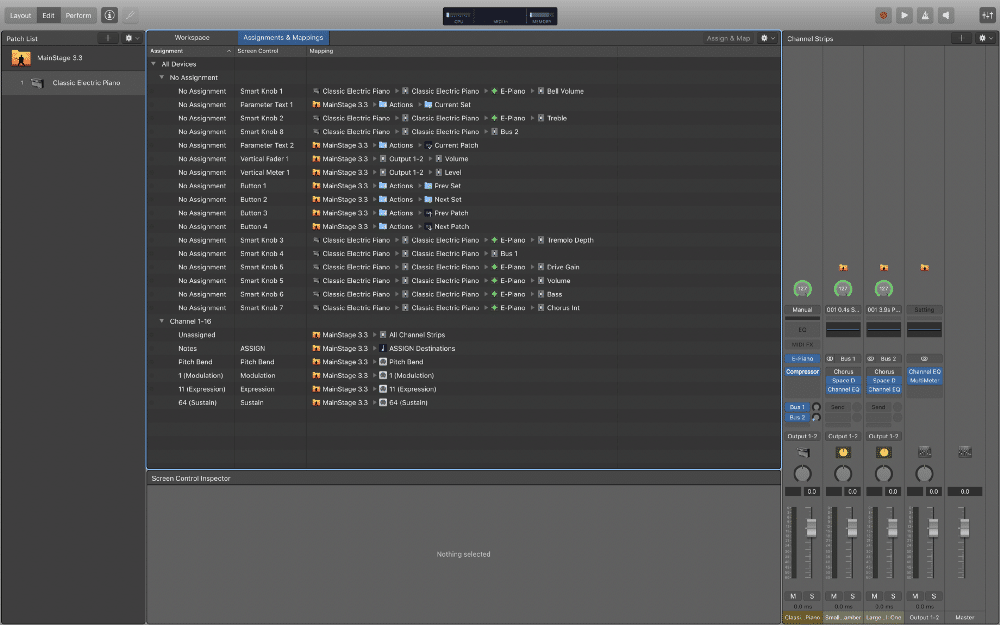This screenshot has width=1000, height=625.
Task: Click the stereo format icon on the Output 1-2 strip
Action: coord(924,359)
